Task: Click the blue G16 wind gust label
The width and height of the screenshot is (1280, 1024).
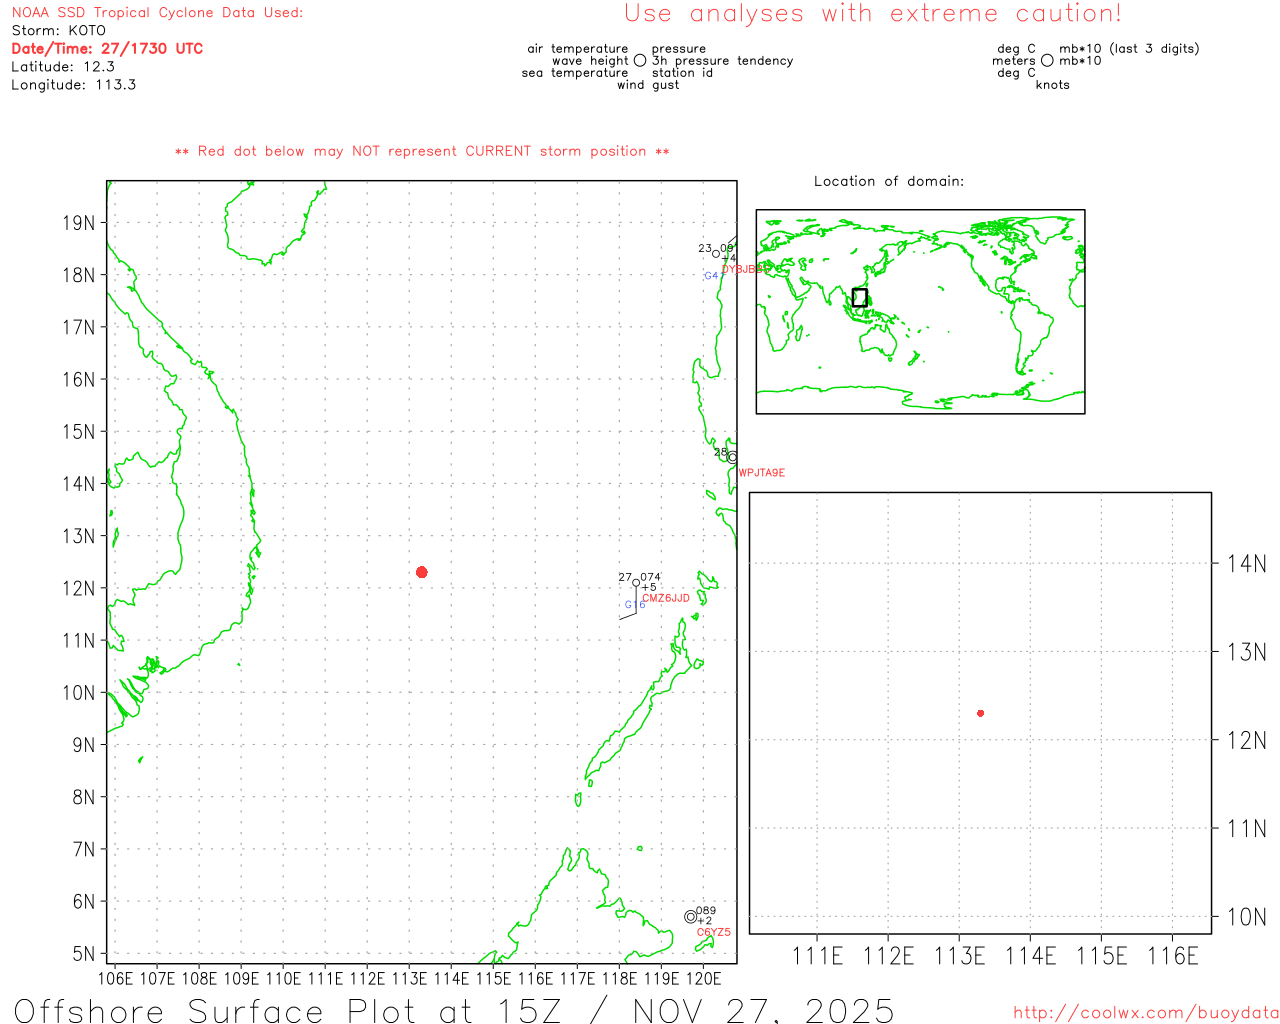Action: (x=634, y=605)
